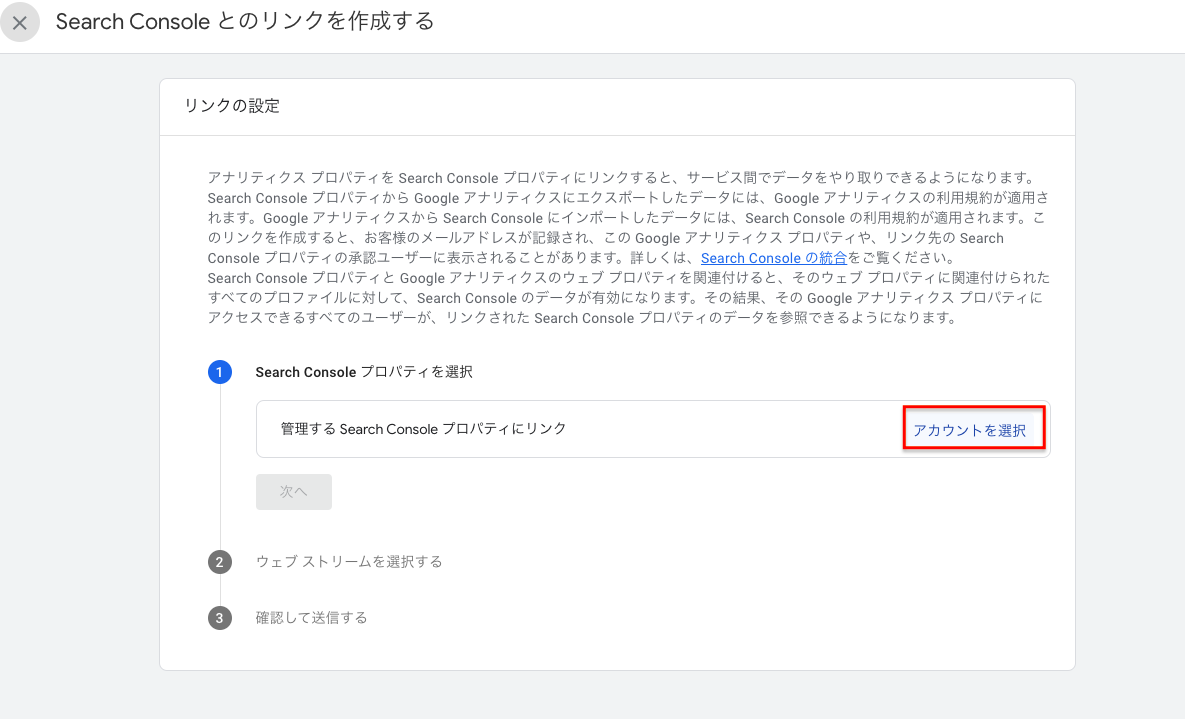Close the Search Console link creation dialog
This screenshot has height=719, width=1185.
(20, 22)
